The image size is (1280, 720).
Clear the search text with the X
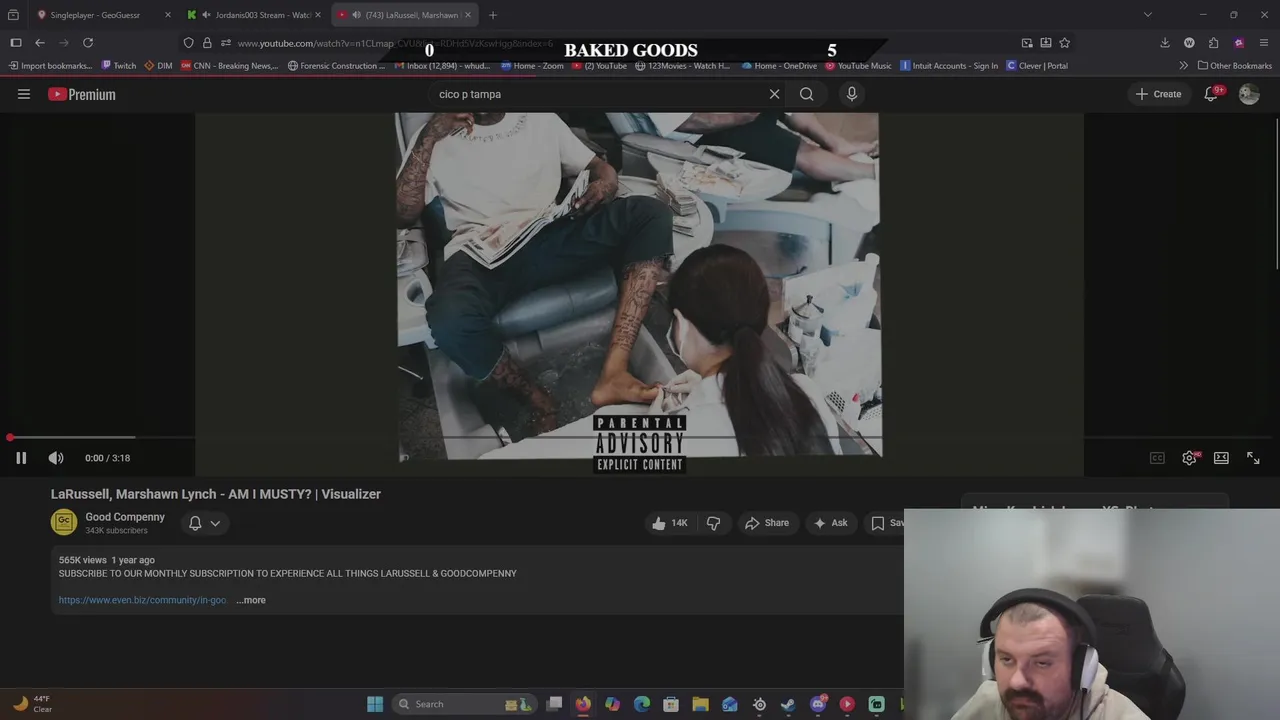pyautogui.click(x=774, y=94)
